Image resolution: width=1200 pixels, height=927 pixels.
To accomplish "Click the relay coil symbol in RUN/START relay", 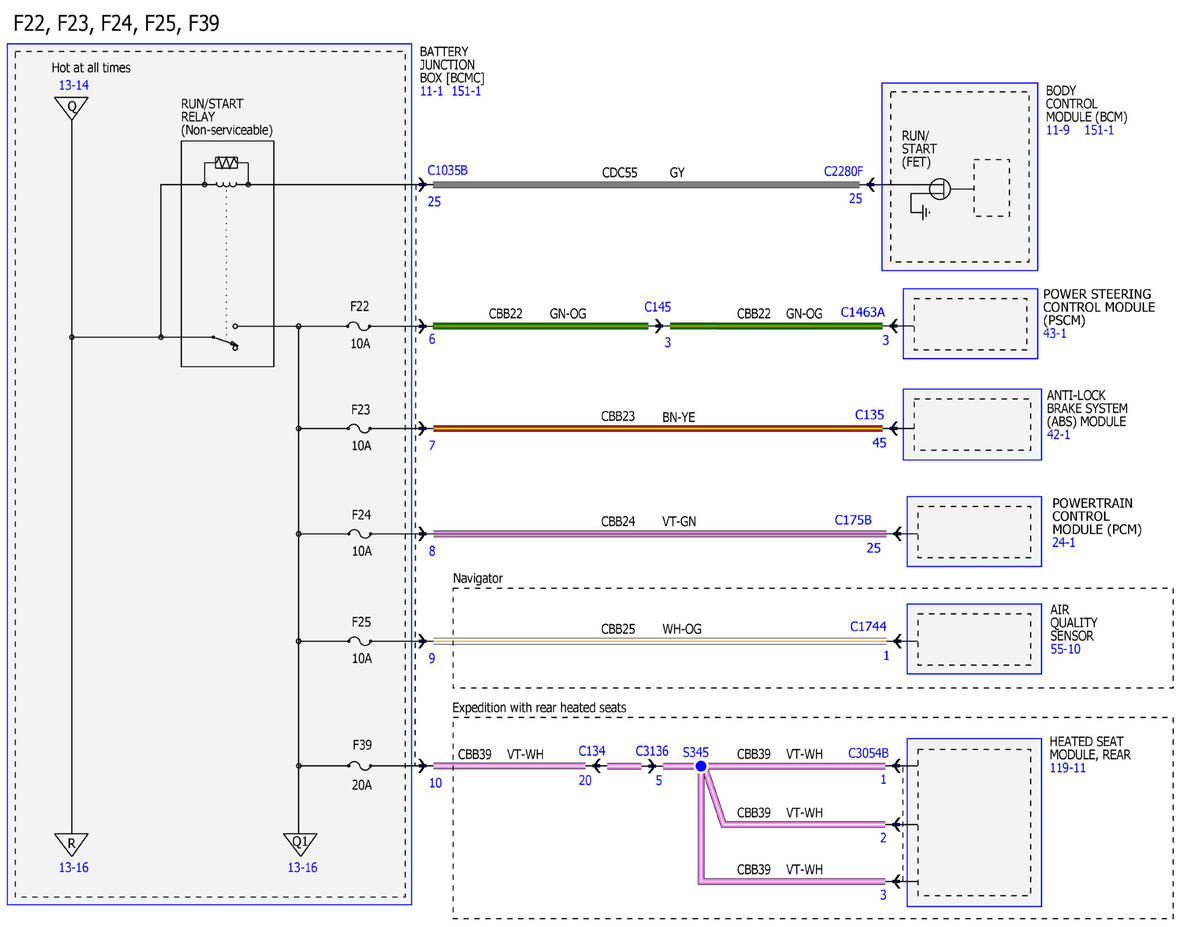I will tap(226, 174).
